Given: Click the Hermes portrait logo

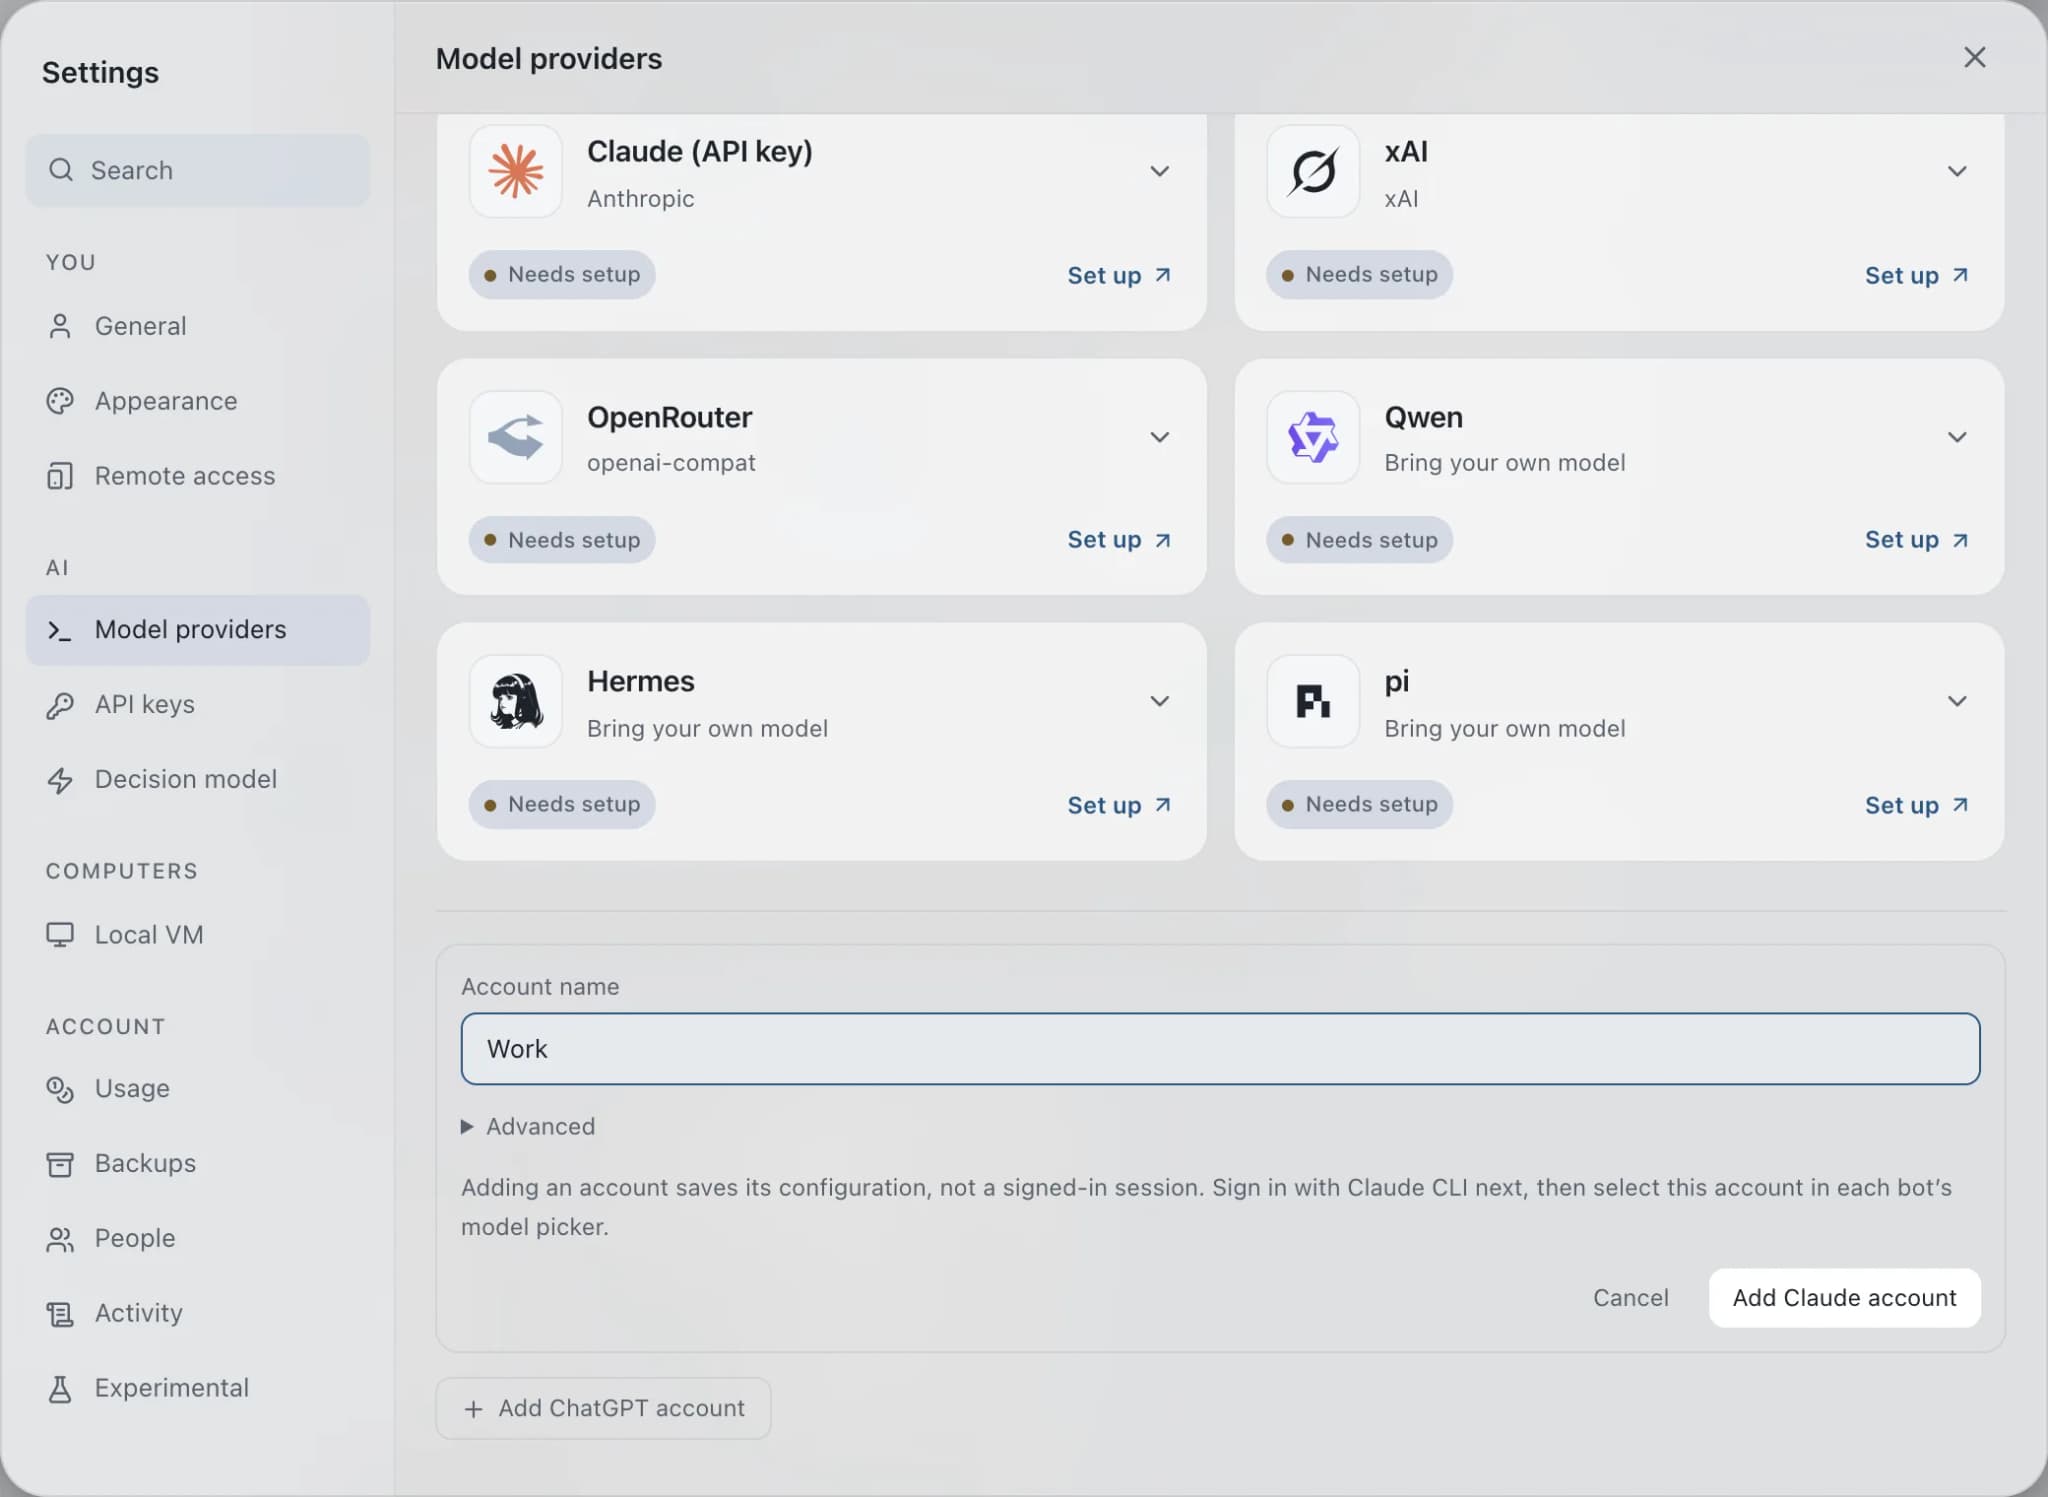Looking at the screenshot, I should point(515,701).
